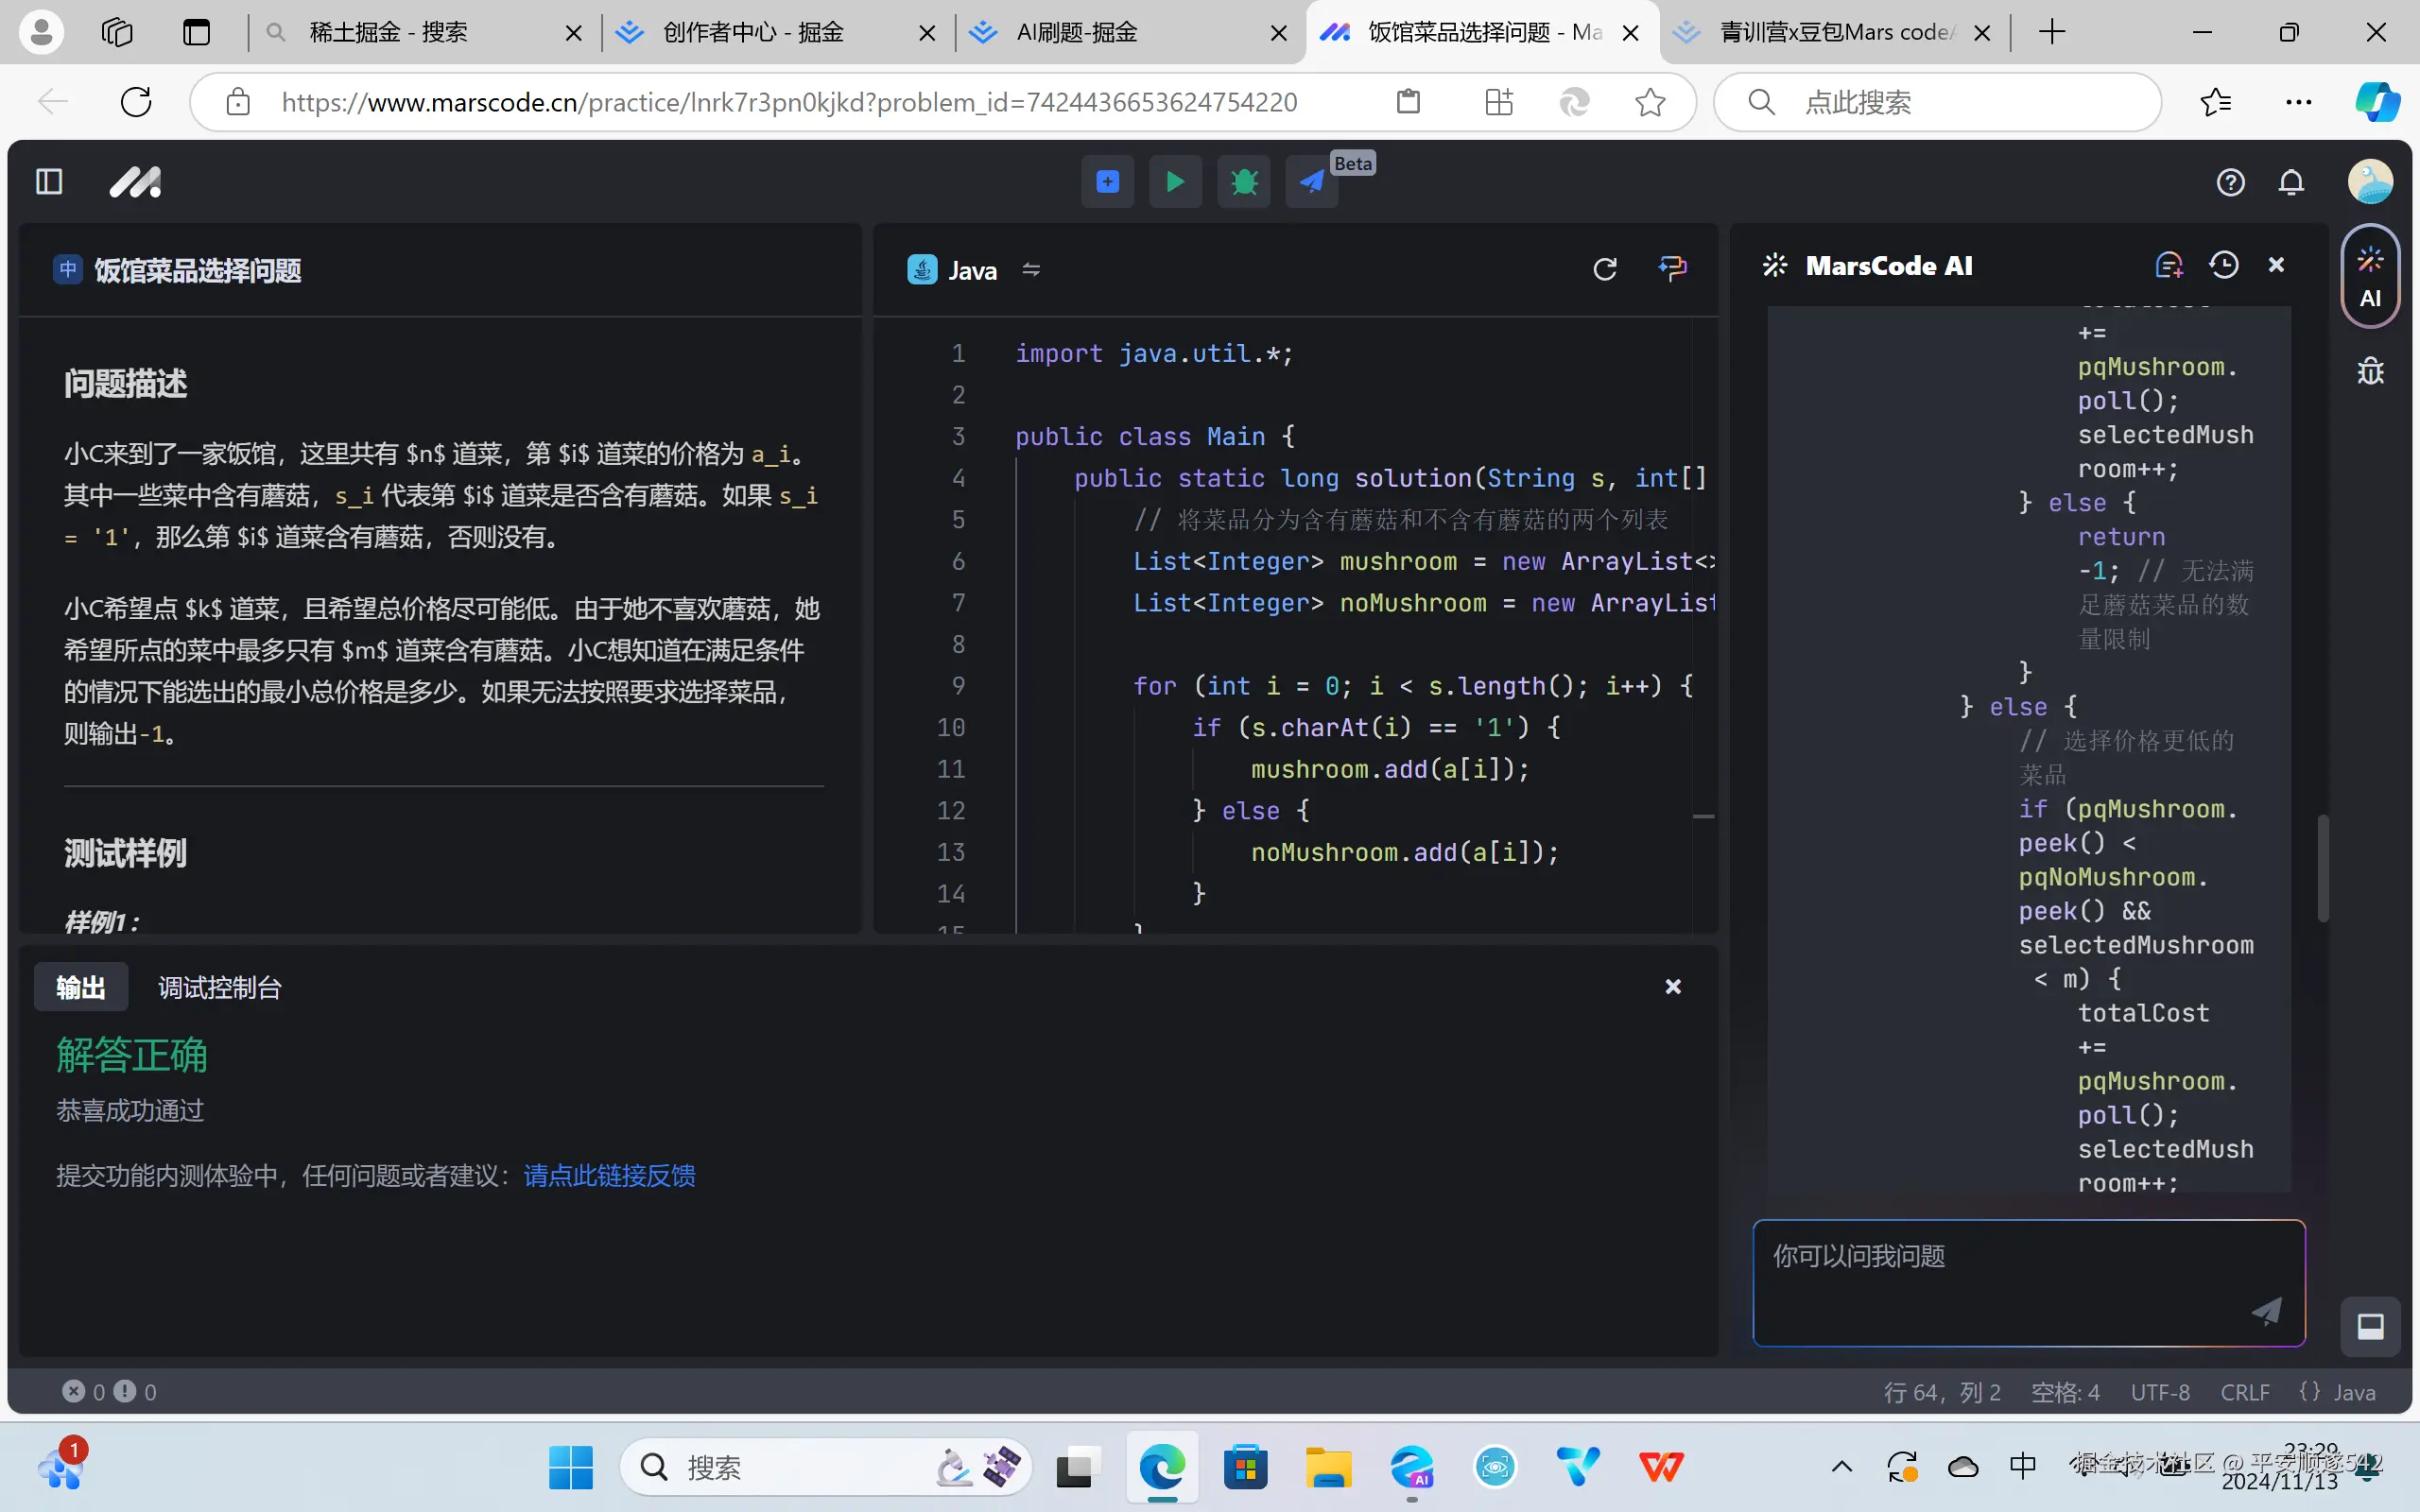Reset code with the refresh icon
The image size is (2420, 1512).
[x=1604, y=269]
